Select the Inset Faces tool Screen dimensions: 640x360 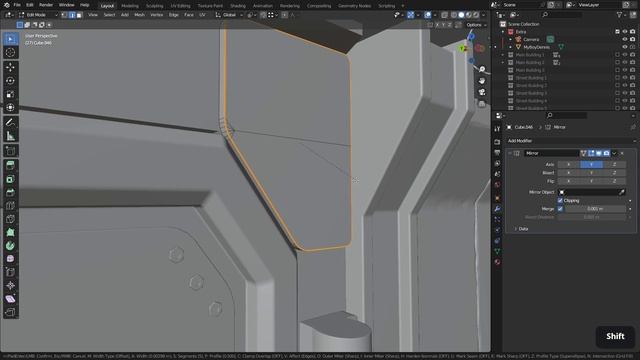point(10,179)
